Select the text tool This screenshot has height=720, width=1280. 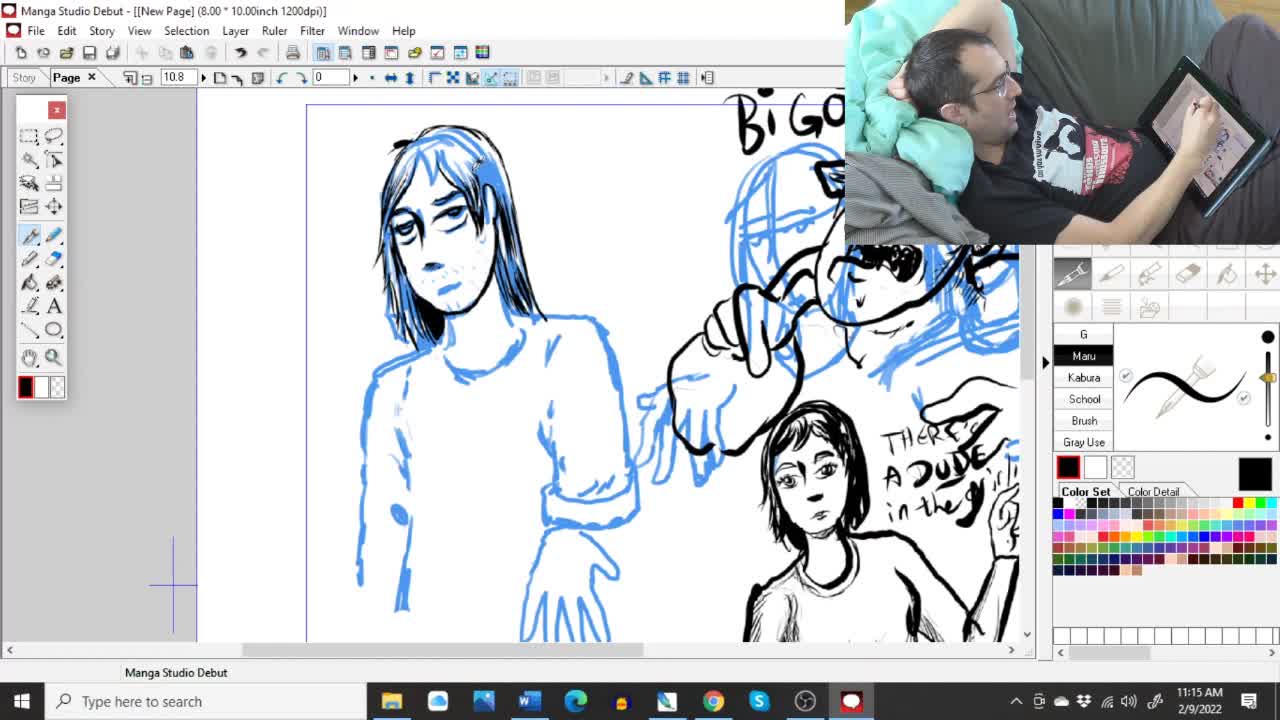[54, 307]
